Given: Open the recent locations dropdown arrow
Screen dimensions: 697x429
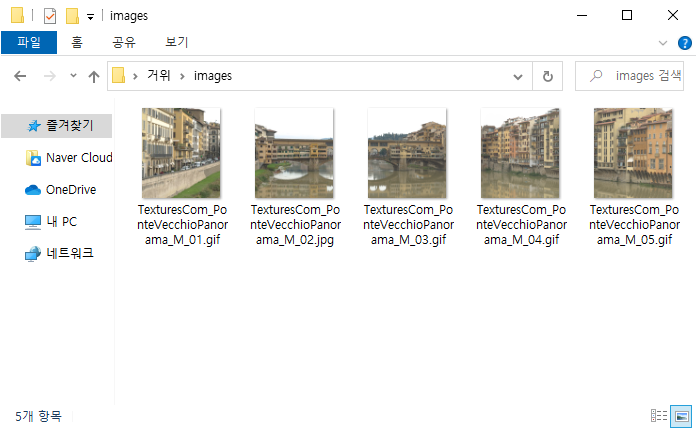Looking at the screenshot, I should [73, 76].
